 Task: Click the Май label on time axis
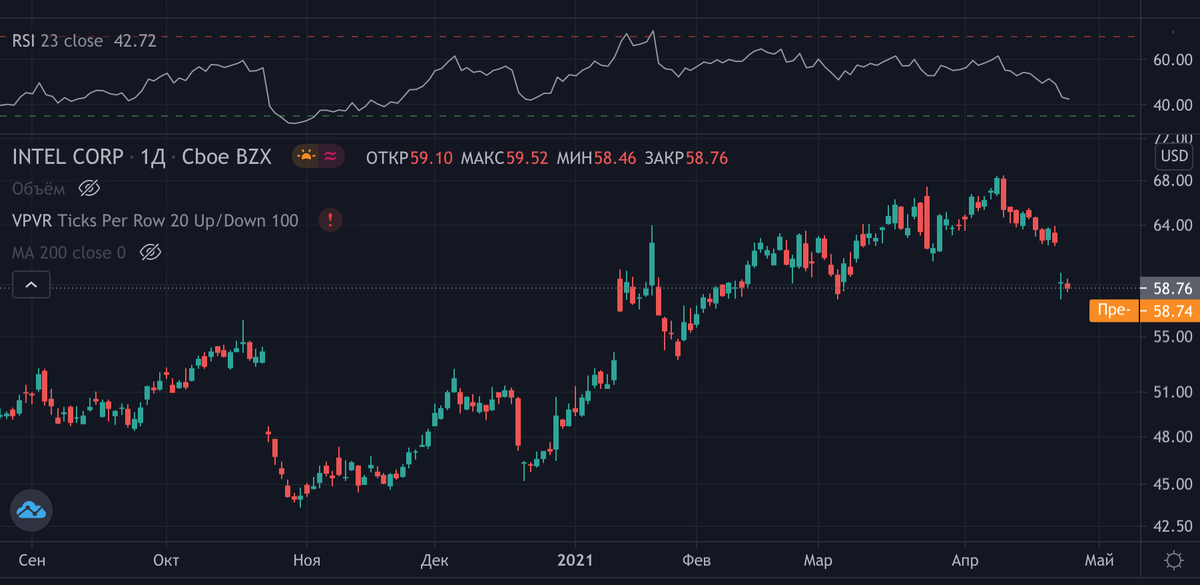tap(1099, 559)
